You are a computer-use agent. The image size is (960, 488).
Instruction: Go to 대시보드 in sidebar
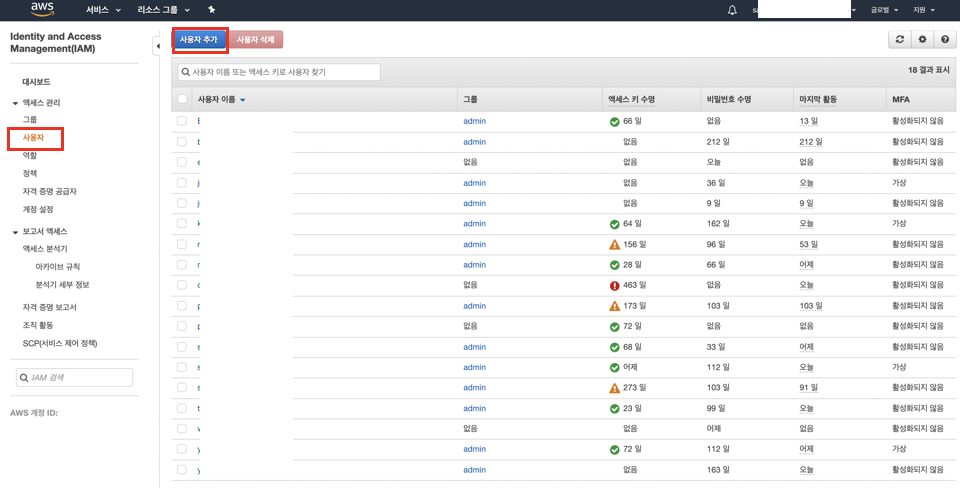coord(36,82)
